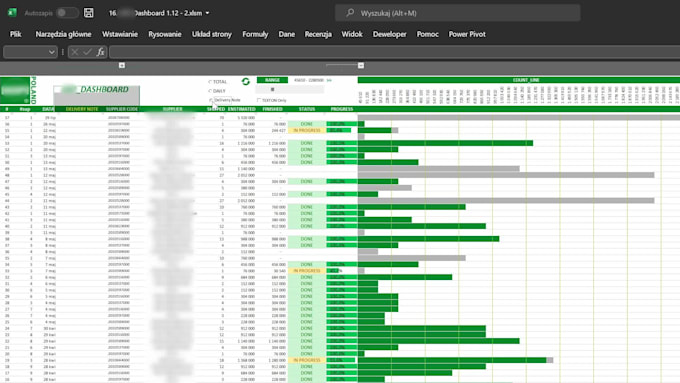Click into the formula bar field
The height and width of the screenshot is (383, 680).
[x=394, y=52]
